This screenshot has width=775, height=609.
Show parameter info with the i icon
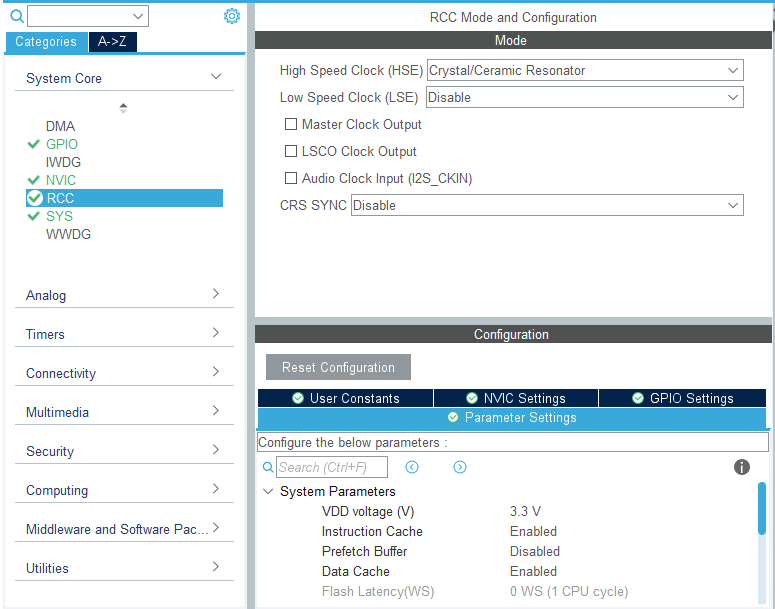click(741, 467)
